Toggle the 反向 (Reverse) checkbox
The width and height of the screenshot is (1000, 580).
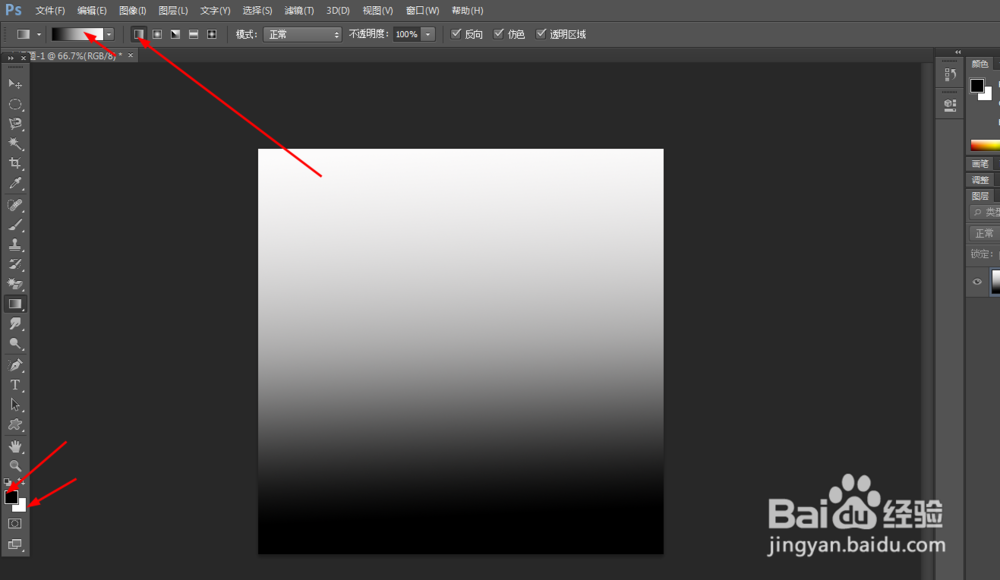455,34
